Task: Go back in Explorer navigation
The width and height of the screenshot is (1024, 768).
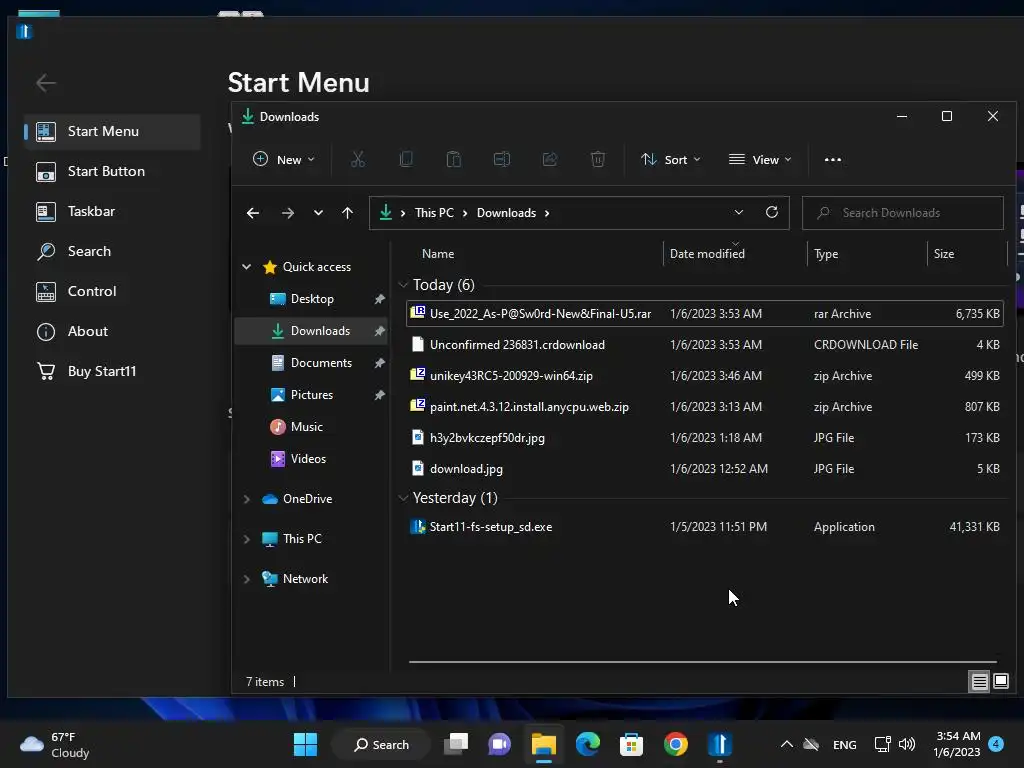Action: tap(253, 213)
